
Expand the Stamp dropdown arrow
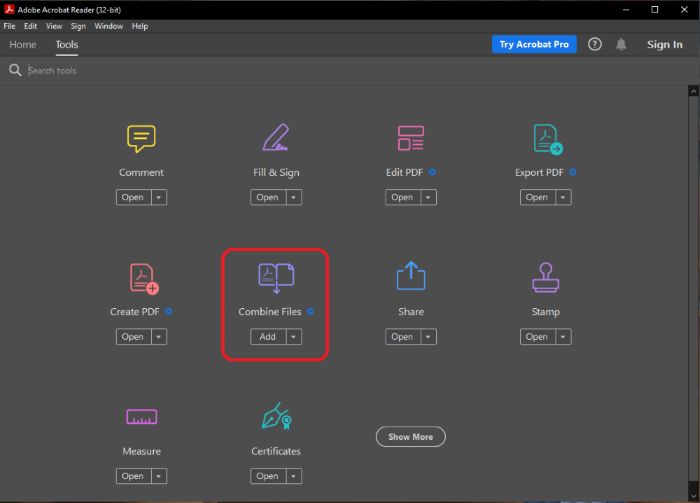pyautogui.click(x=563, y=337)
